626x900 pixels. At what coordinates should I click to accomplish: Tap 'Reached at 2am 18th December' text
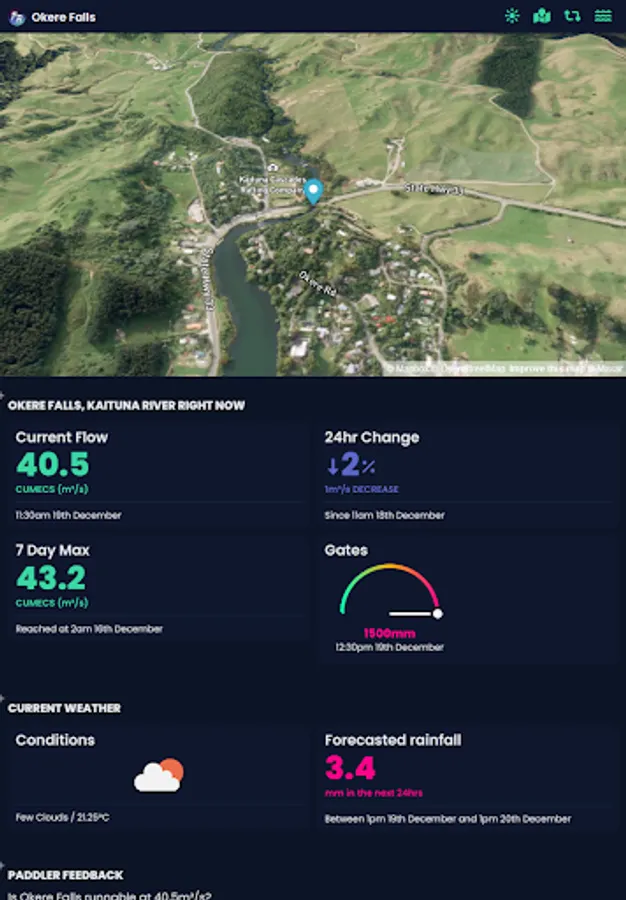89,629
